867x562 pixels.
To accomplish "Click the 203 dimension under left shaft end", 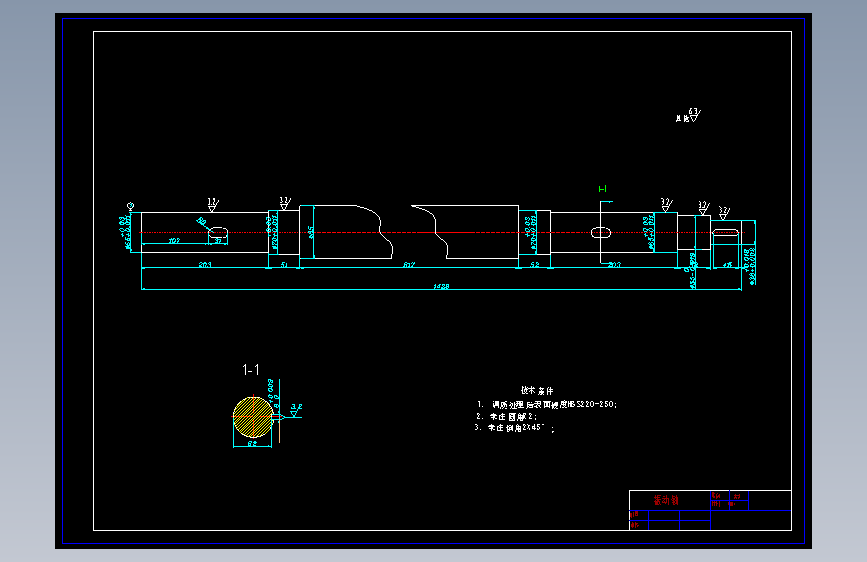I will click(x=205, y=265).
